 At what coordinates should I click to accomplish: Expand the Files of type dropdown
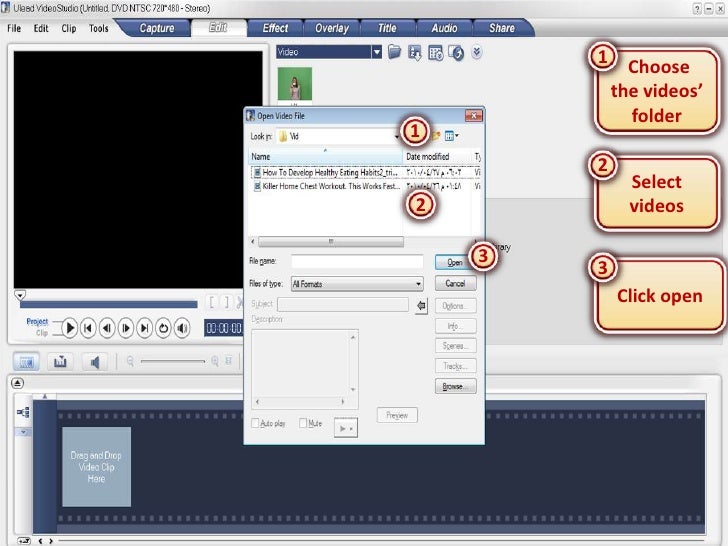pos(418,284)
